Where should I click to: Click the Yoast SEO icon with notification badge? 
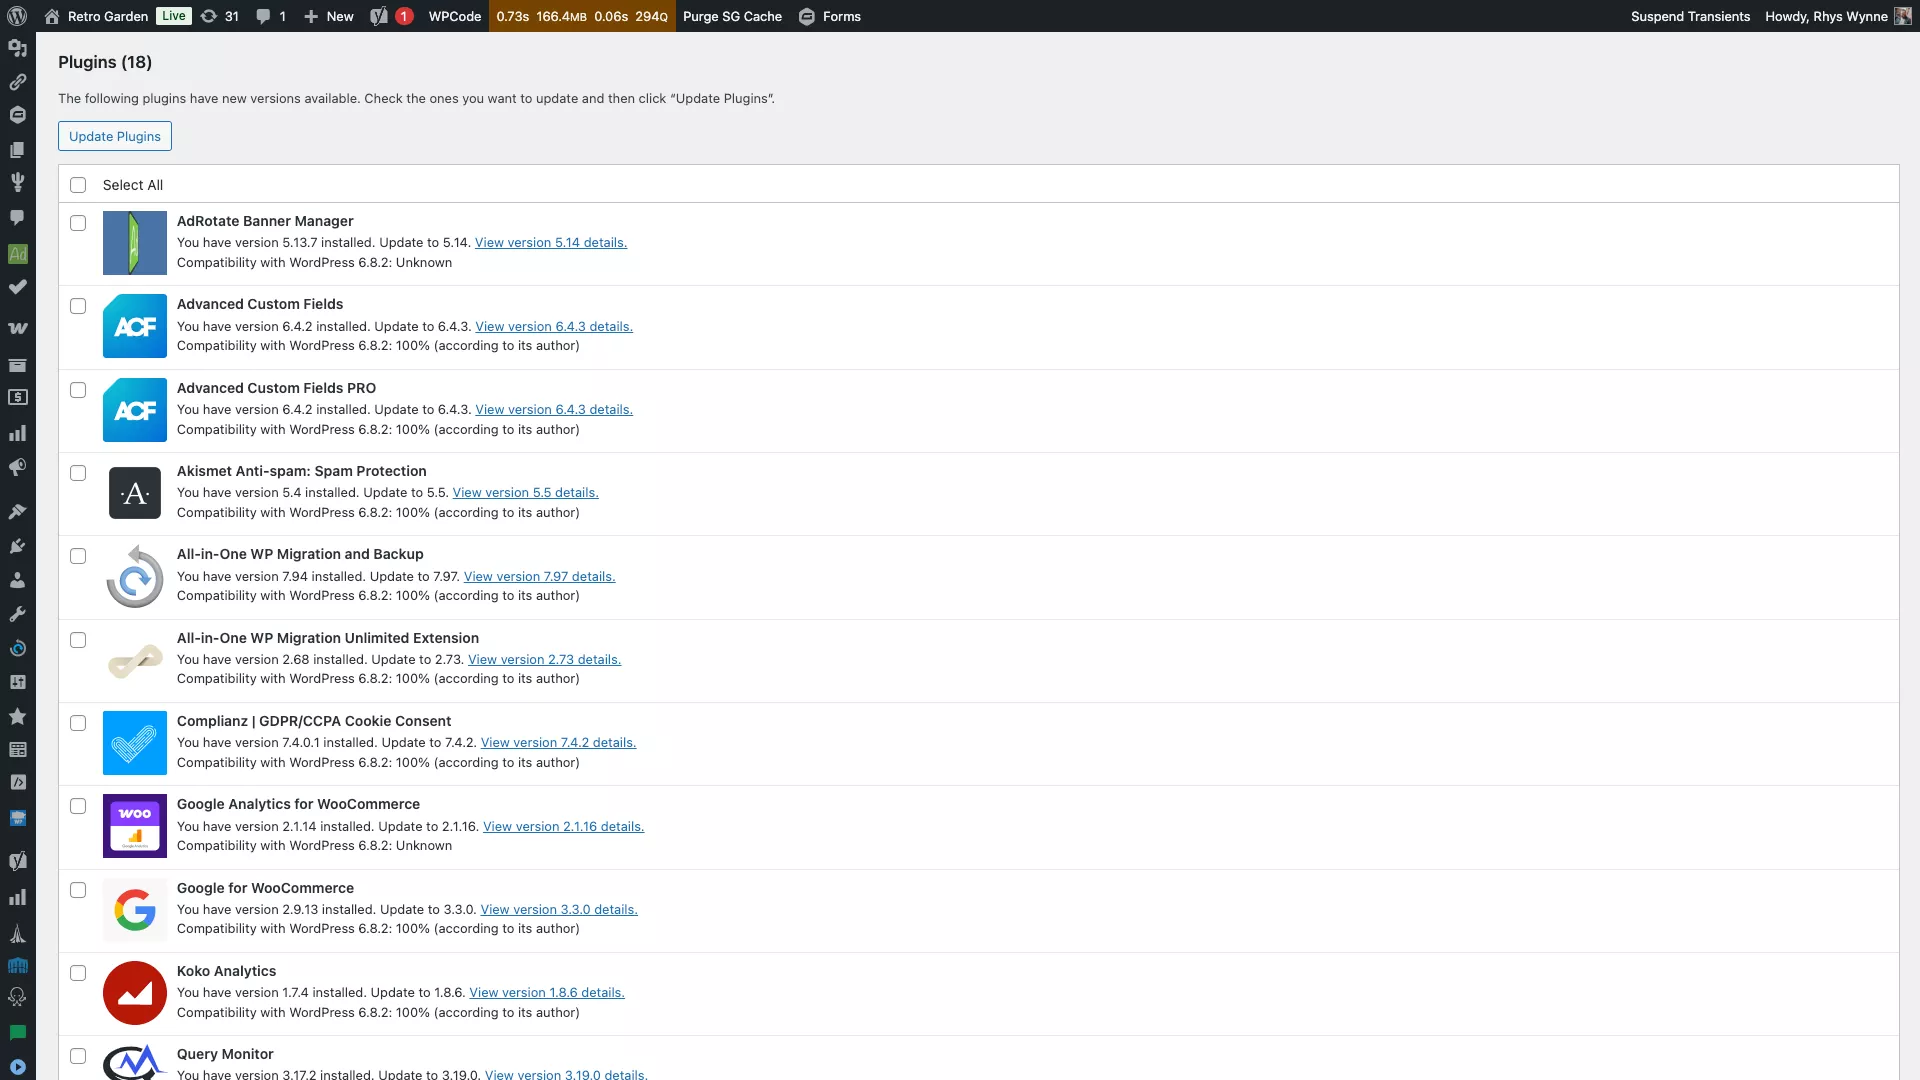[x=388, y=16]
